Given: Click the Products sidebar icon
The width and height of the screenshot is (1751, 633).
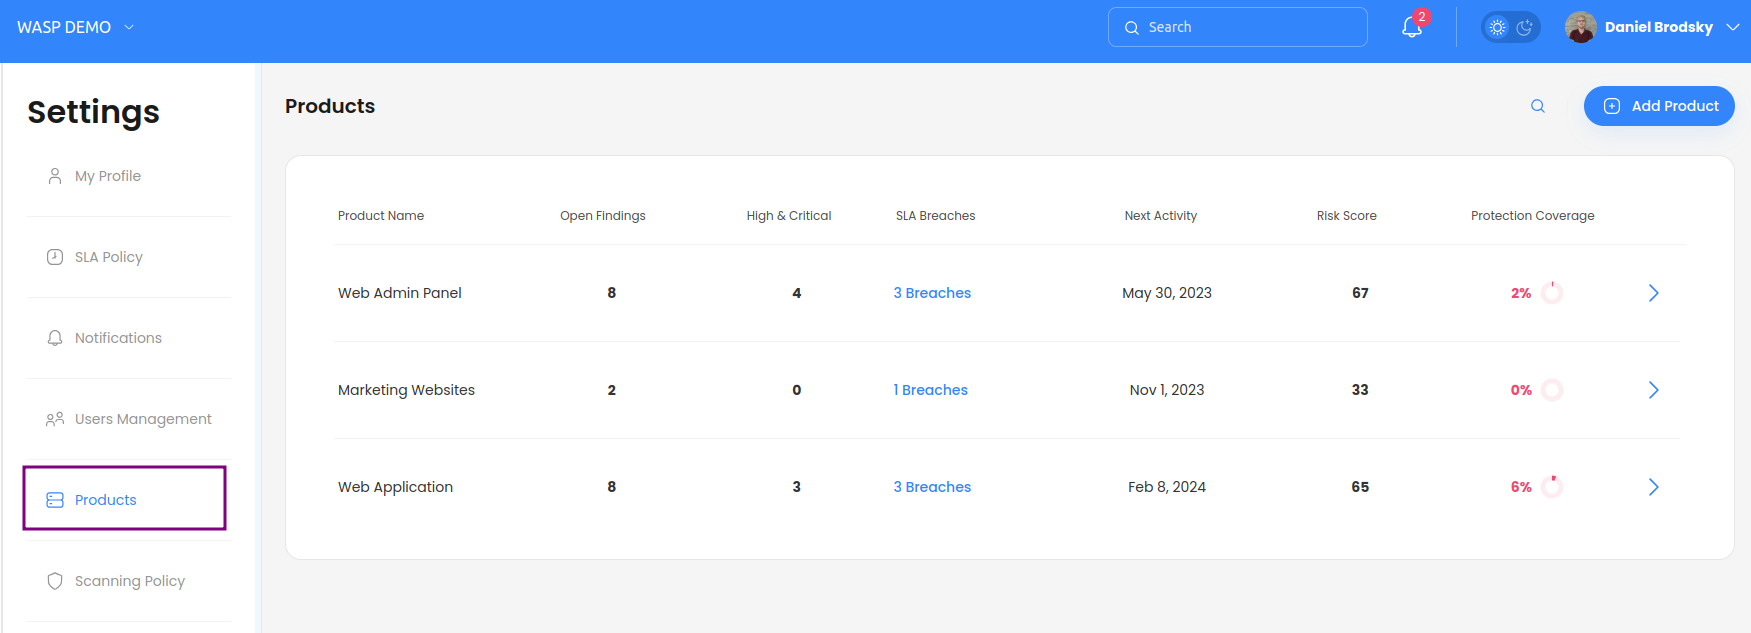Looking at the screenshot, I should click(x=55, y=500).
